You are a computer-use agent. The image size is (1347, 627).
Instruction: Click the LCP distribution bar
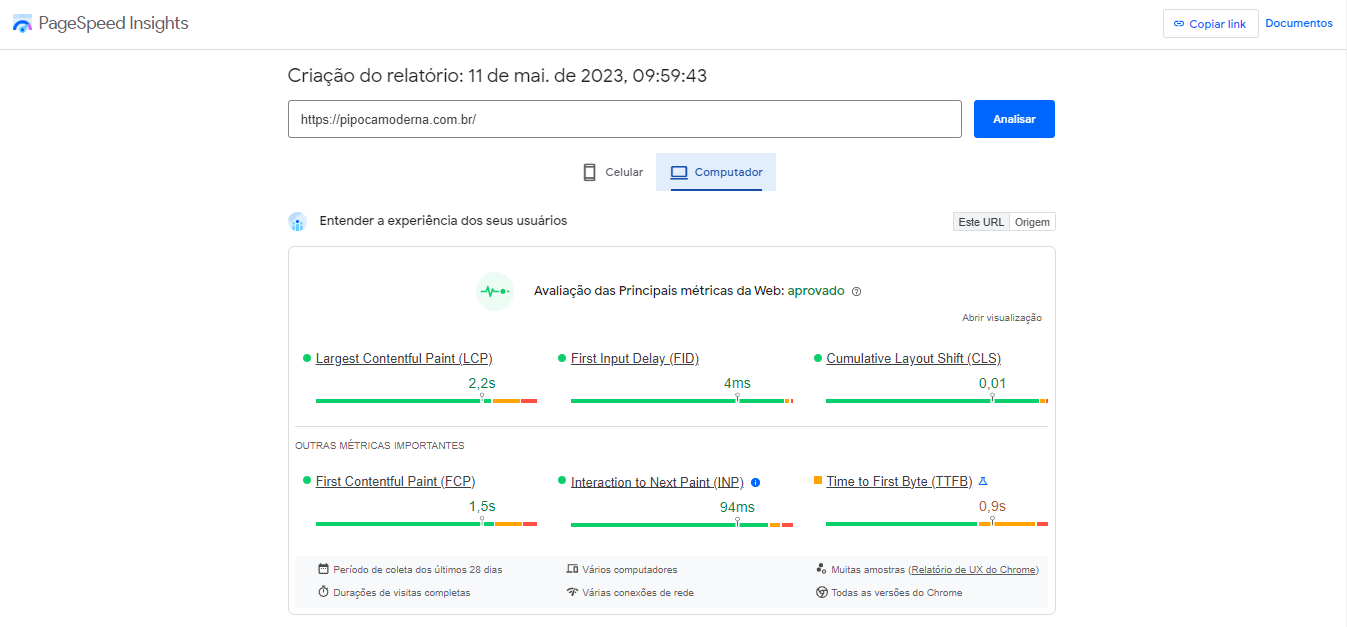pos(427,400)
